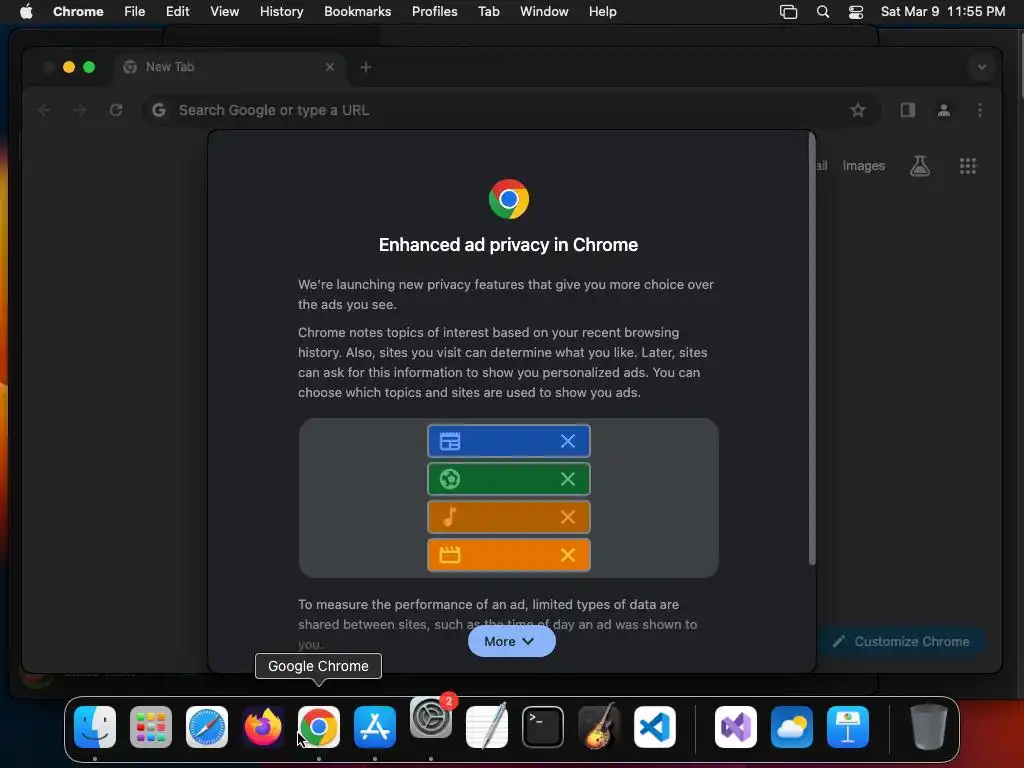Viewport: 1024px width, 768px height.
Task: Open Control Center in the menu bar
Action: coord(856,12)
